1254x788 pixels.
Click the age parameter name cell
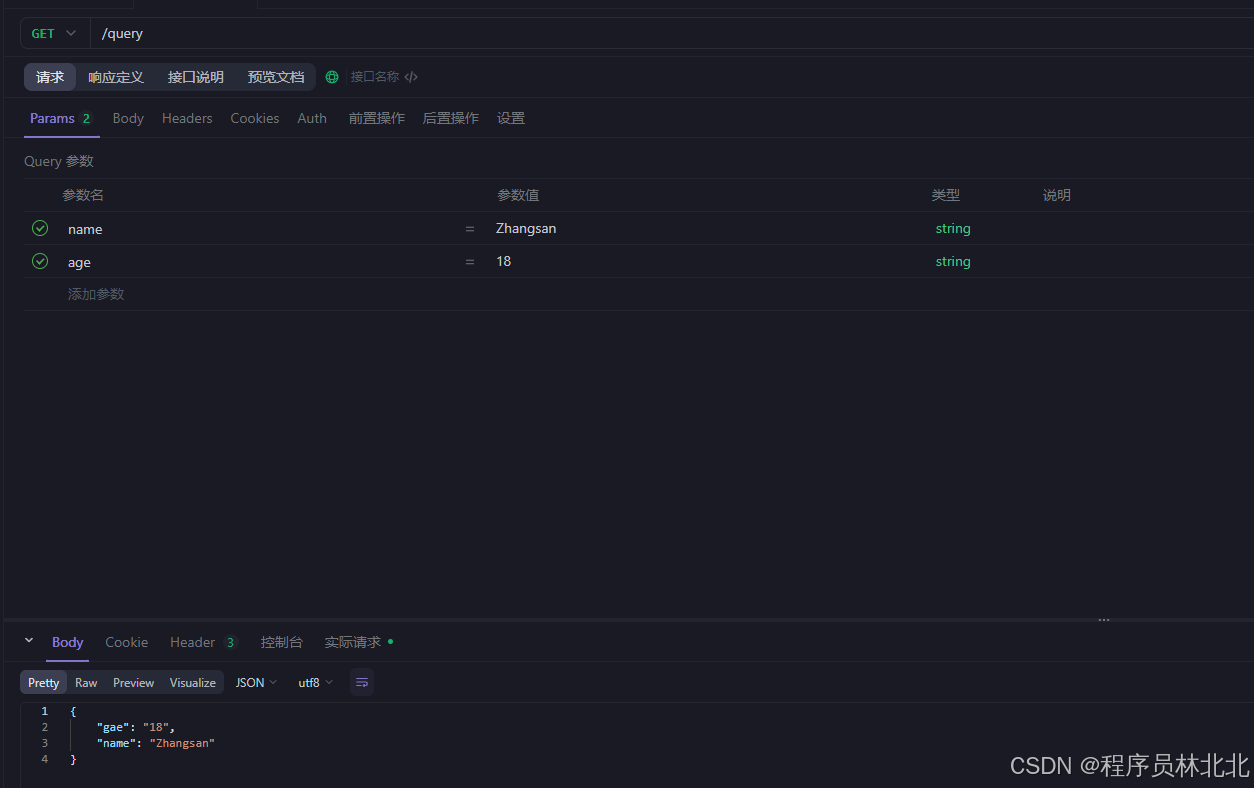pos(258,262)
